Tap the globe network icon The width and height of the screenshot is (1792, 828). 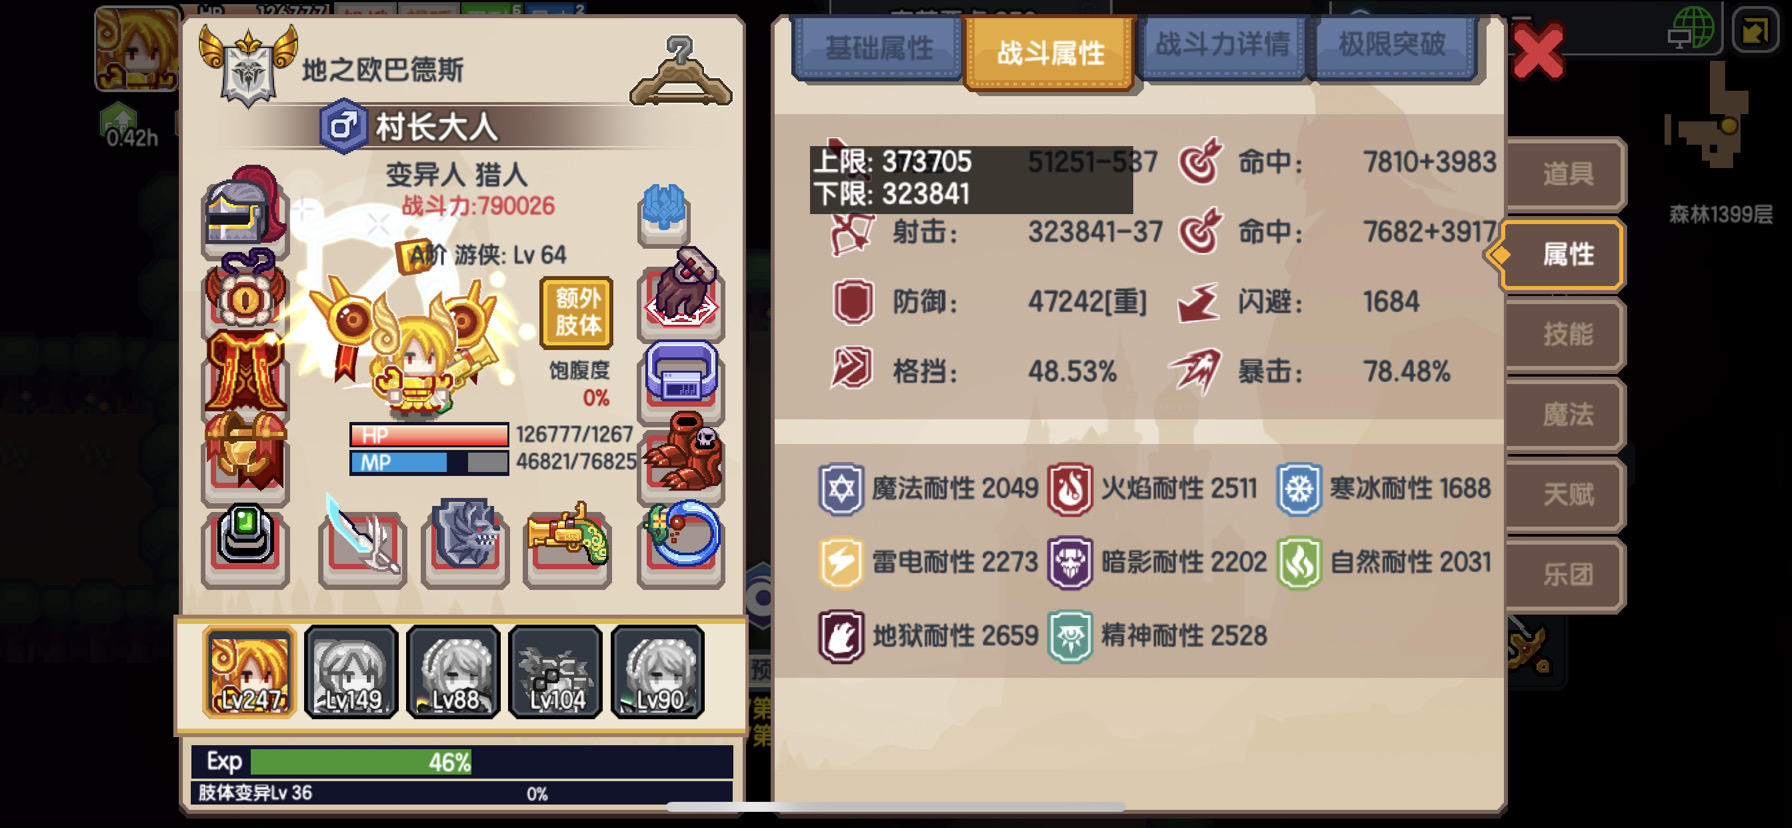pos(1691,28)
